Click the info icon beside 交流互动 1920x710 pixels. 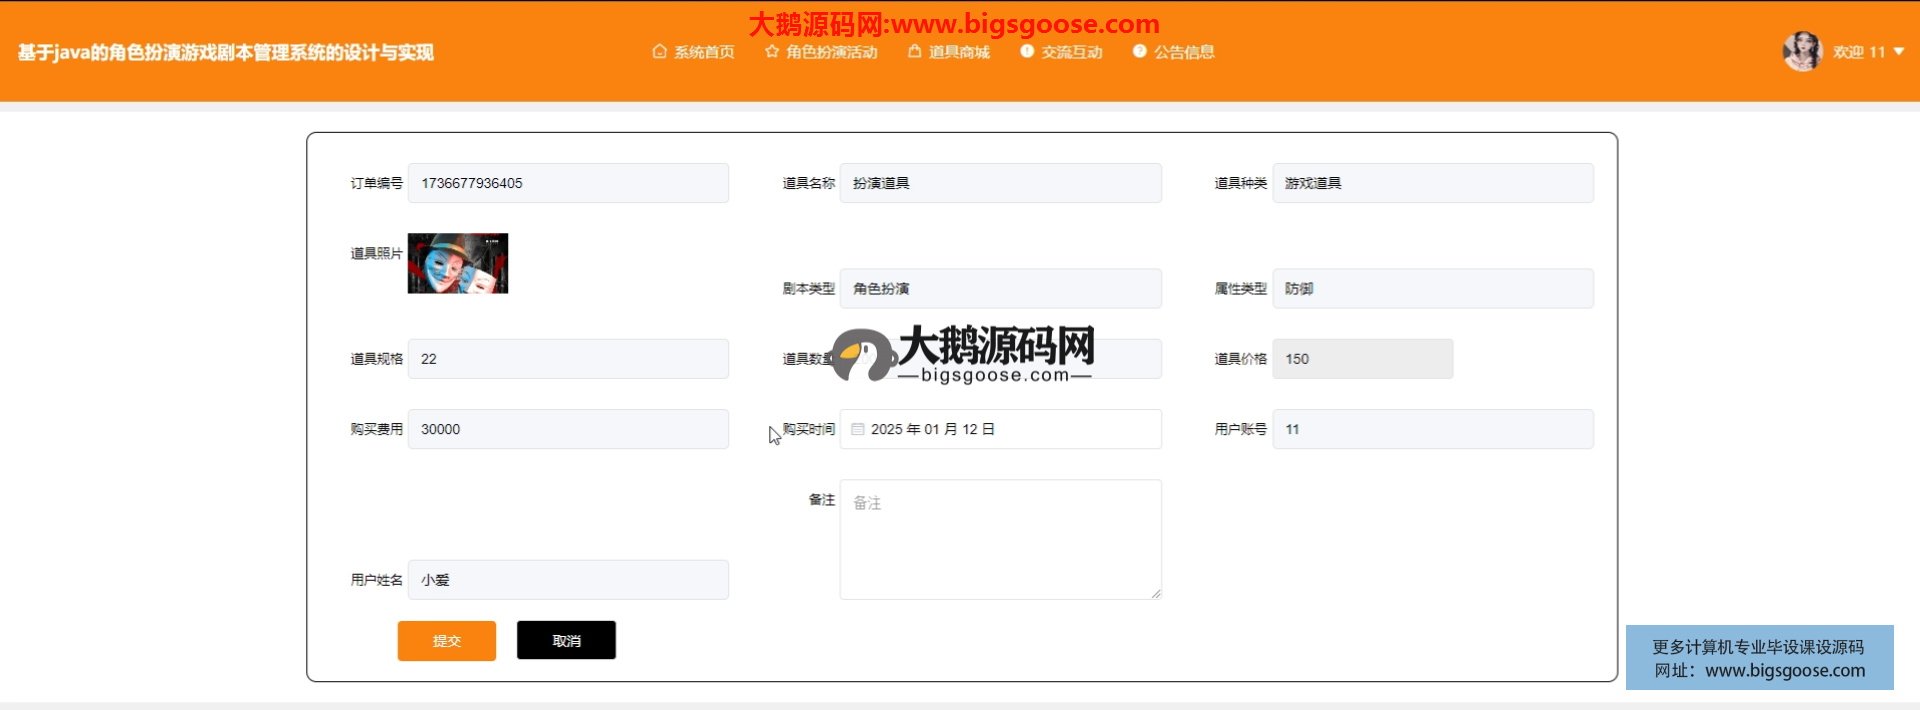pyautogui.click(x=1027, y=51)
